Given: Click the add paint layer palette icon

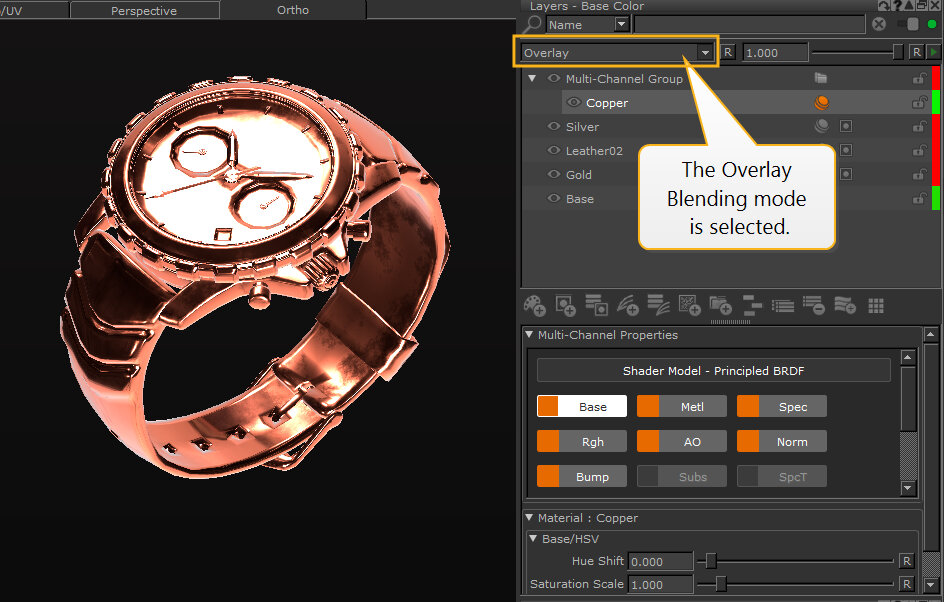Looking at the screenshot, I should click(x=535, y=306).
